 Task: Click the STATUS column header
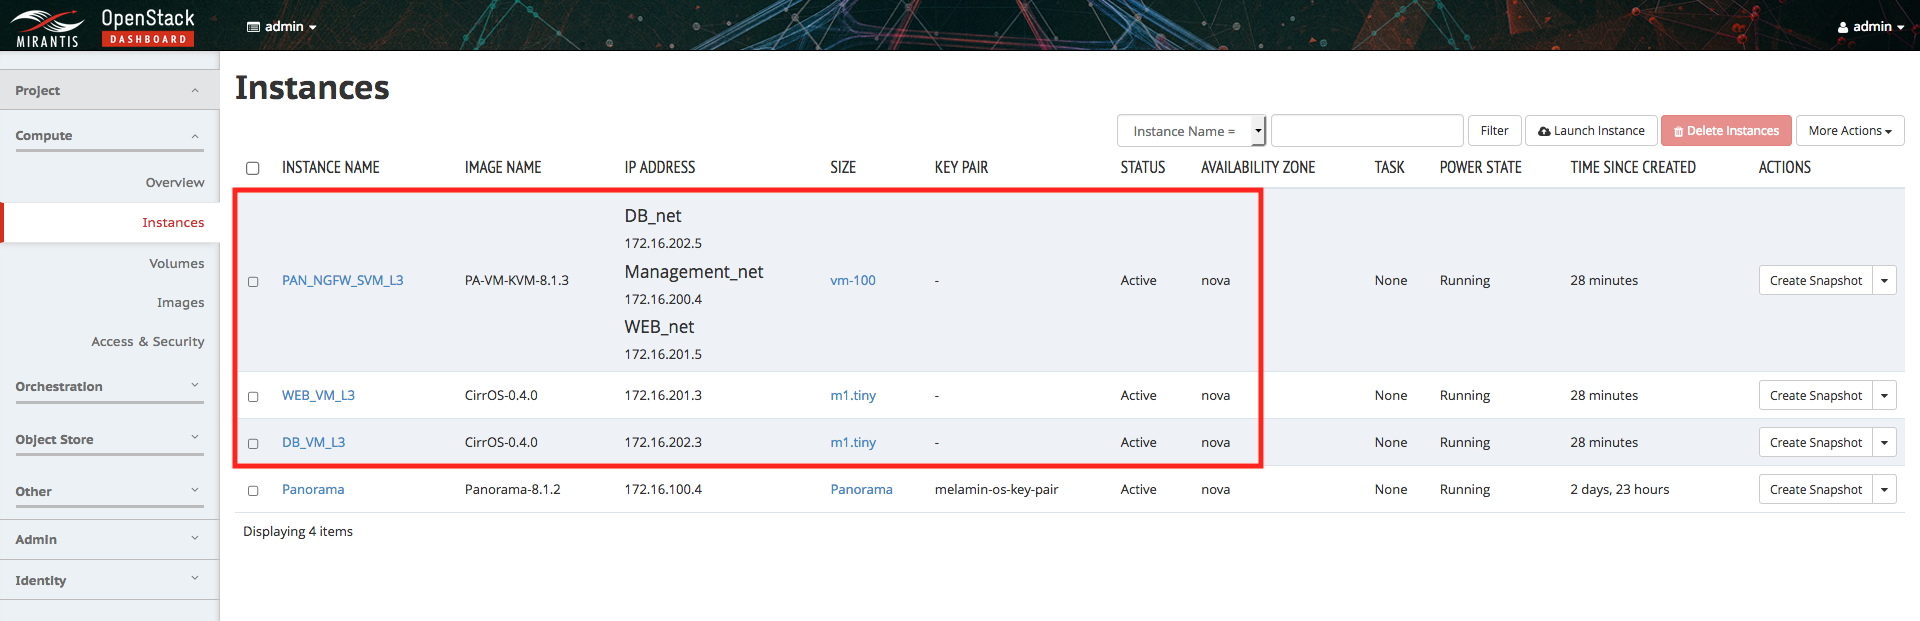tap(1143, 168)
